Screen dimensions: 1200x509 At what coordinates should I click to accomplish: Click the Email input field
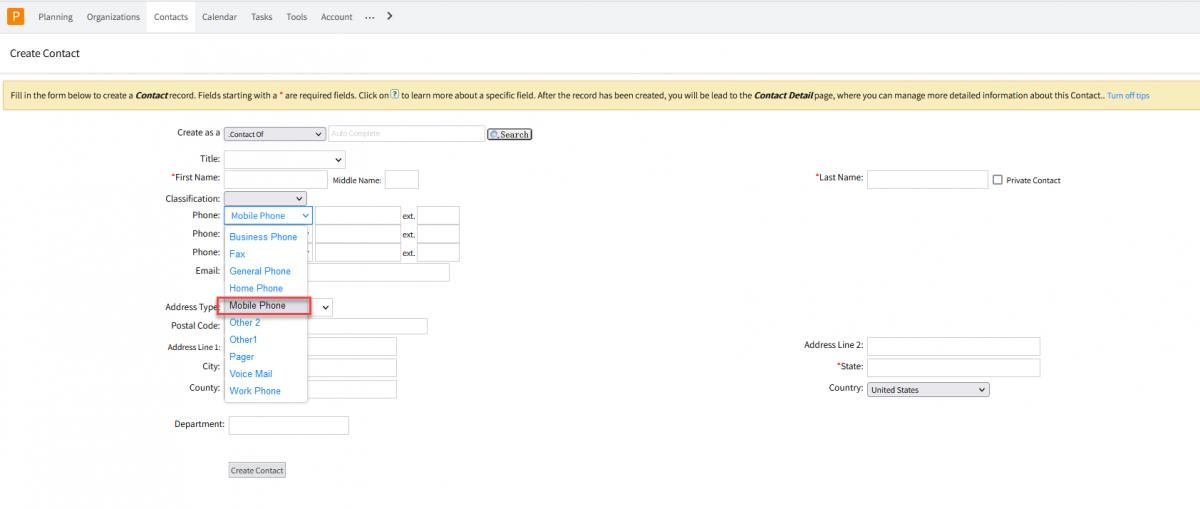tap(379, 272)
